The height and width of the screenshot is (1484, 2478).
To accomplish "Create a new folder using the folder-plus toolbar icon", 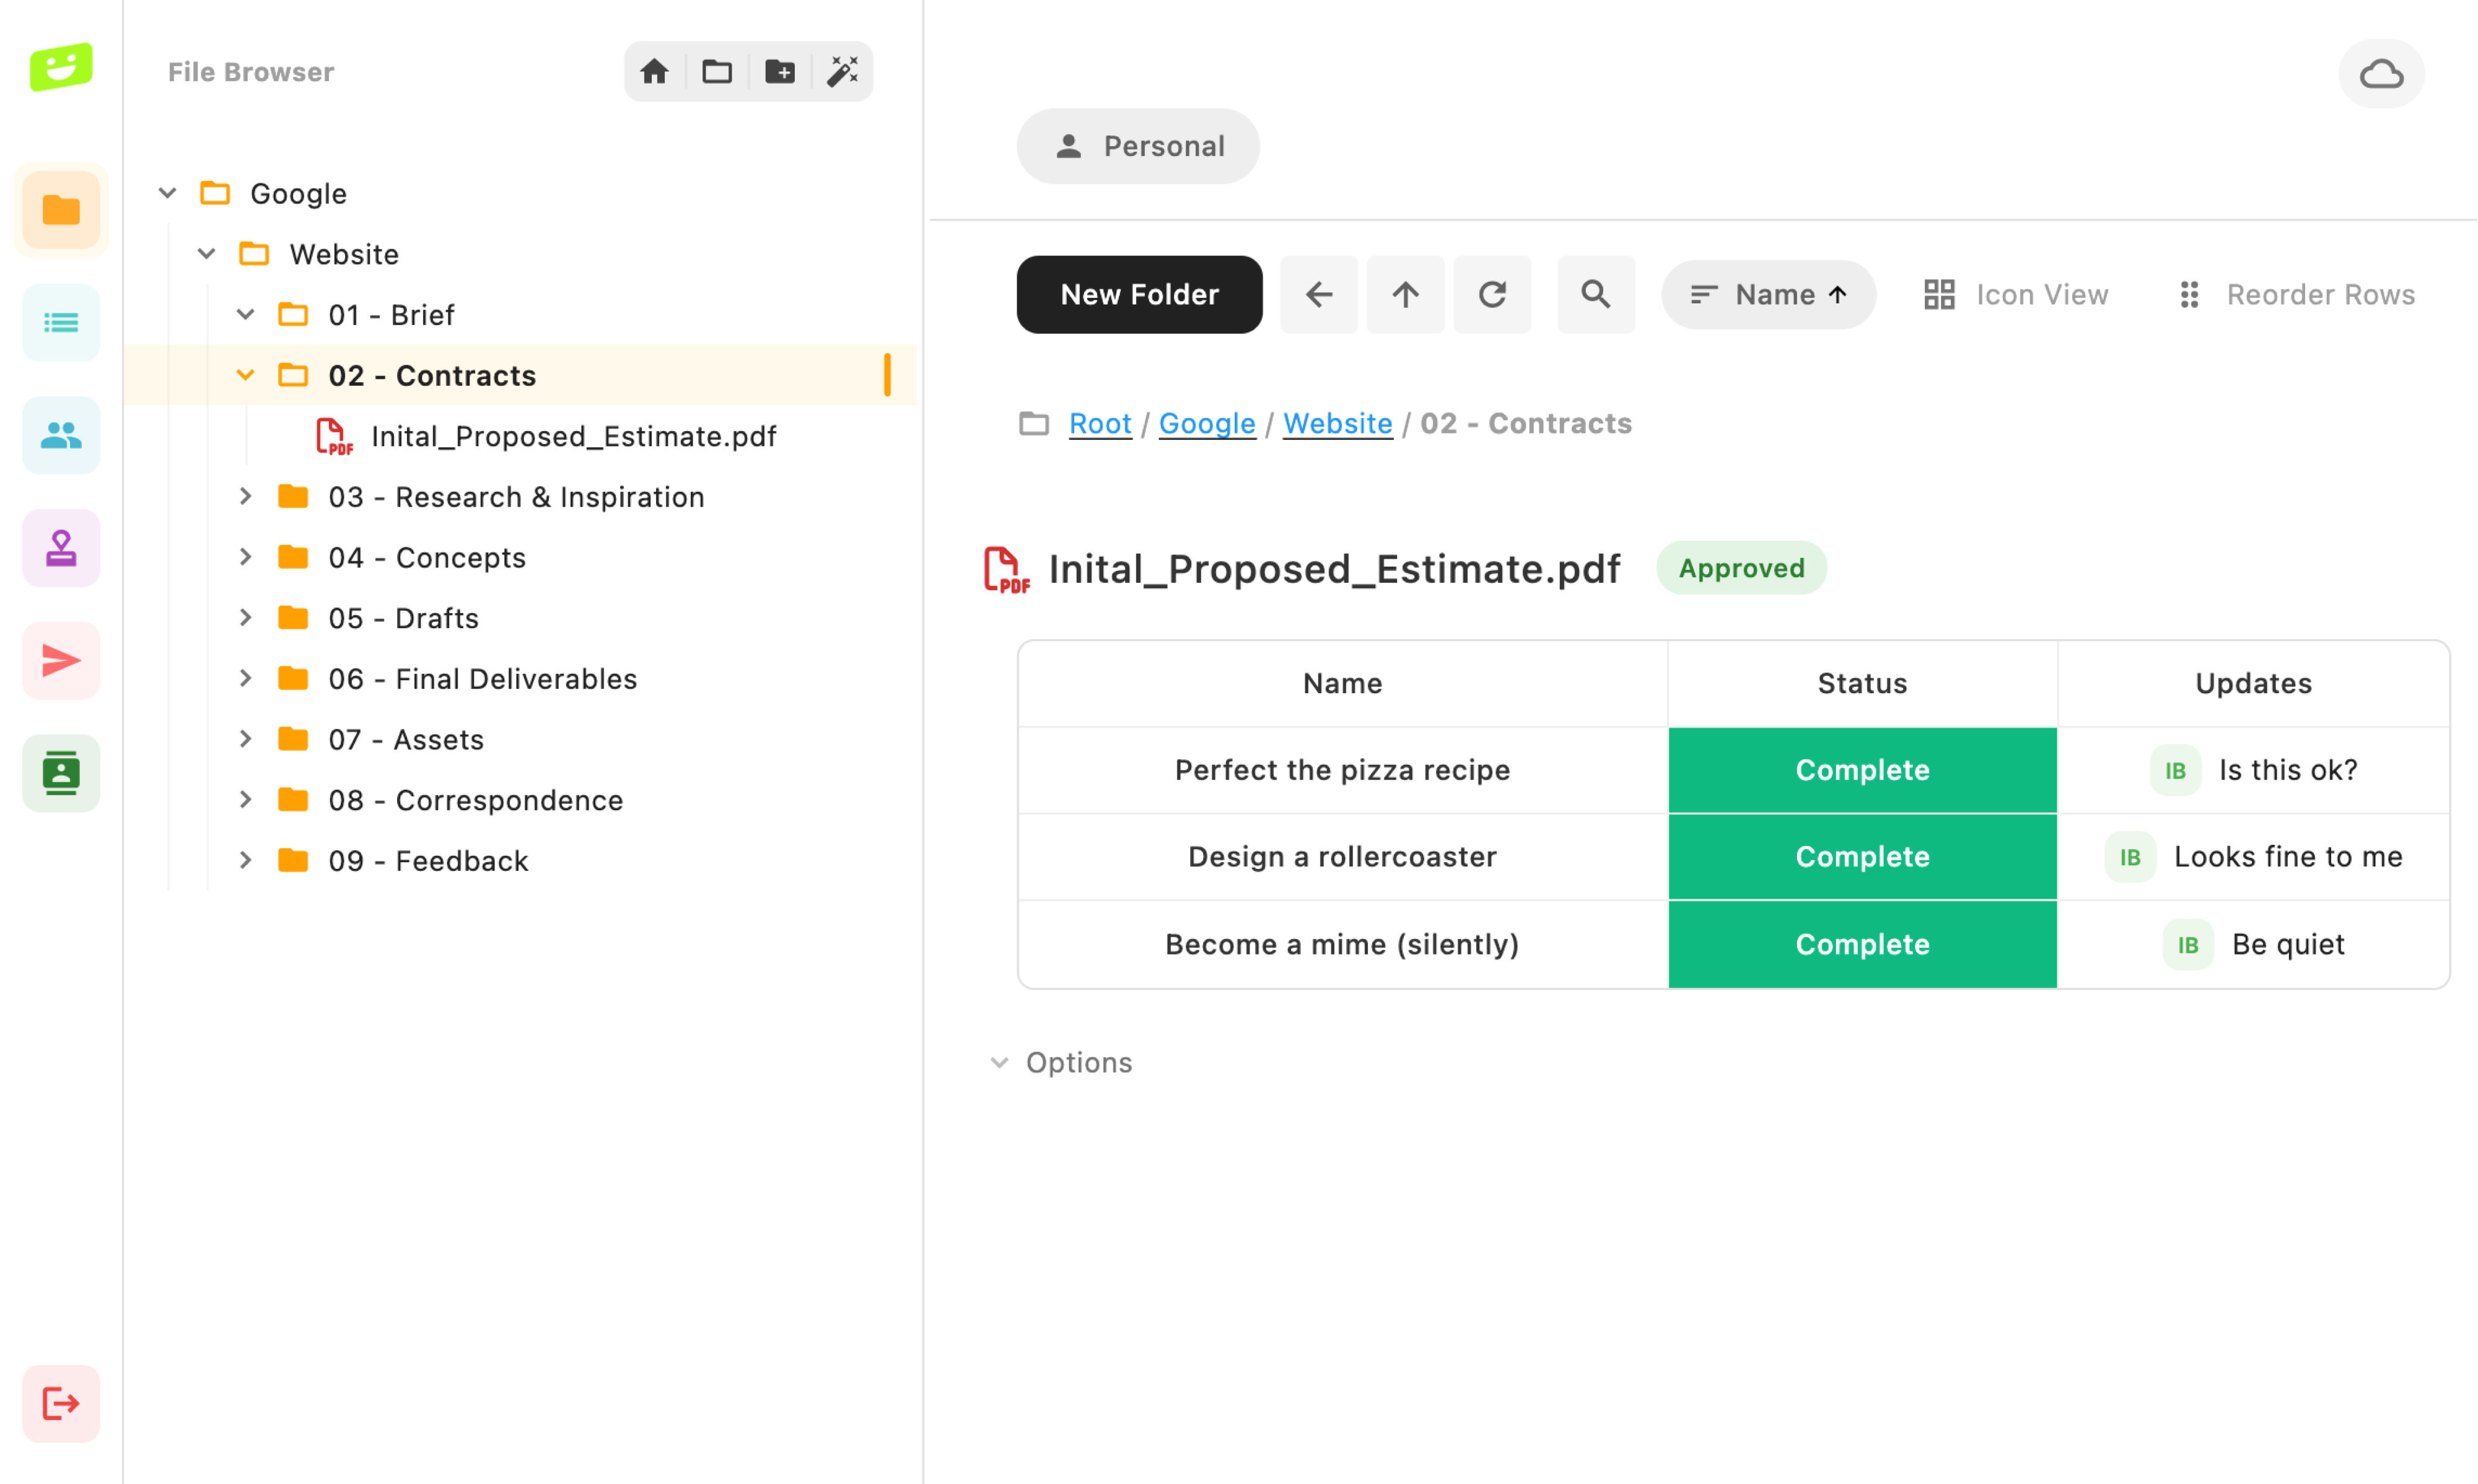I will (x=780, y=71).
